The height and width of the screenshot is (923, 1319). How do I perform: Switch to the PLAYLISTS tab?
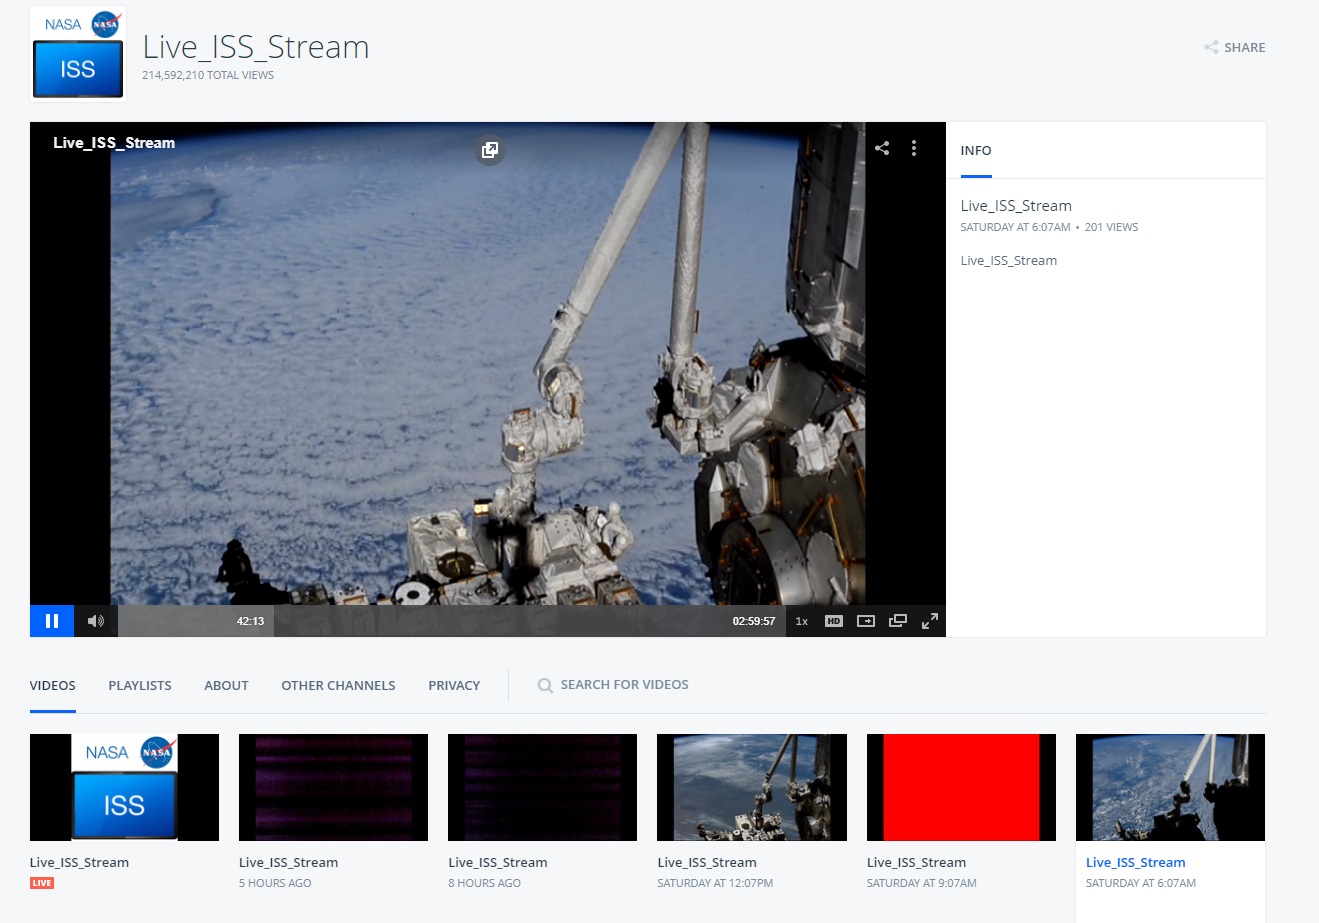tap(140, 685)
